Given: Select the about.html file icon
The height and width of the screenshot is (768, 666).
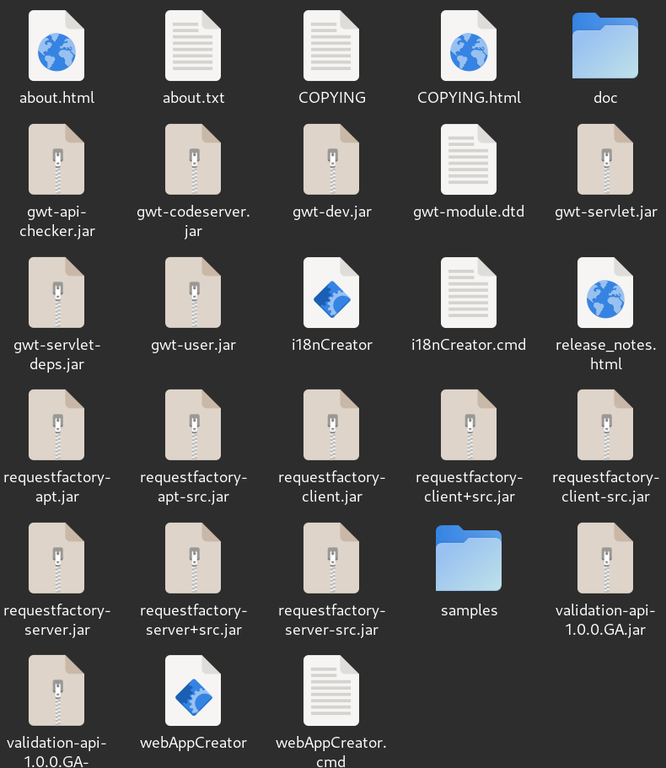Looking at the screenshot, I should click(x=56, y=46).
